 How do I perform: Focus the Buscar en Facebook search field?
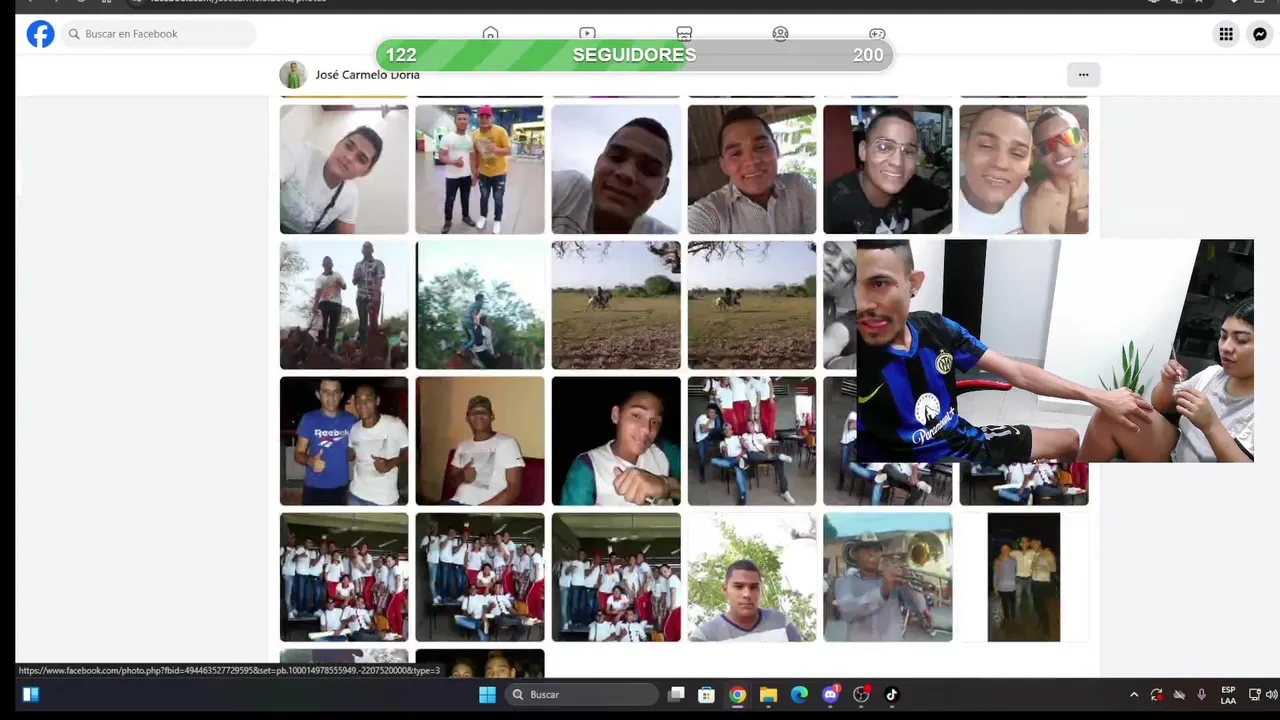(x=160, y=34)
